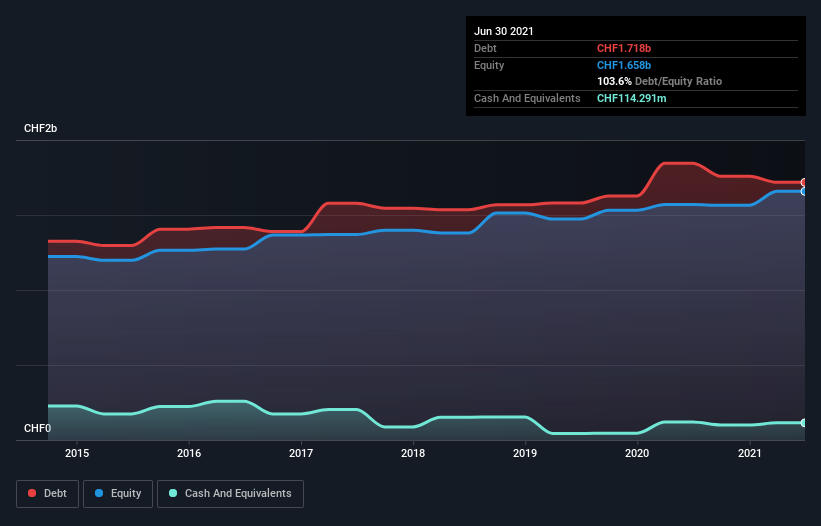Click the 2020 x-axis label
Viewport: 821px width, 526px height.
637,453
